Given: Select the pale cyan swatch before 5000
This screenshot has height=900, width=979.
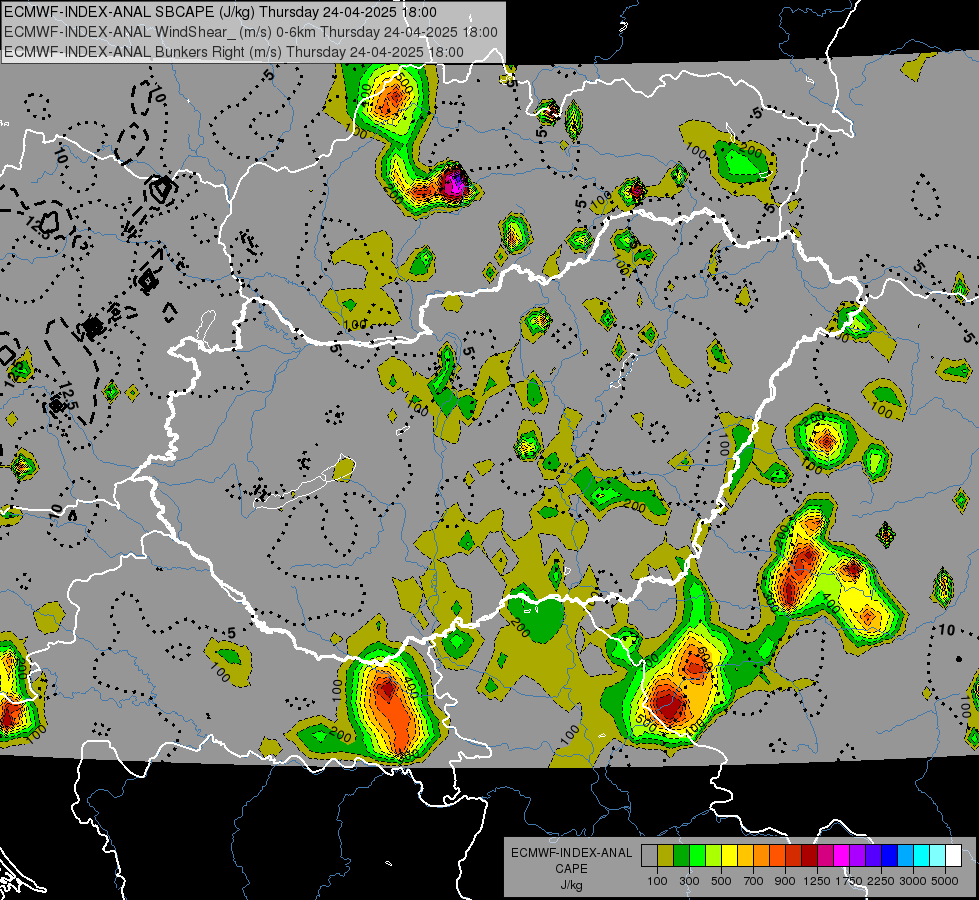Looking at the screenshot, I should point(938,855).
